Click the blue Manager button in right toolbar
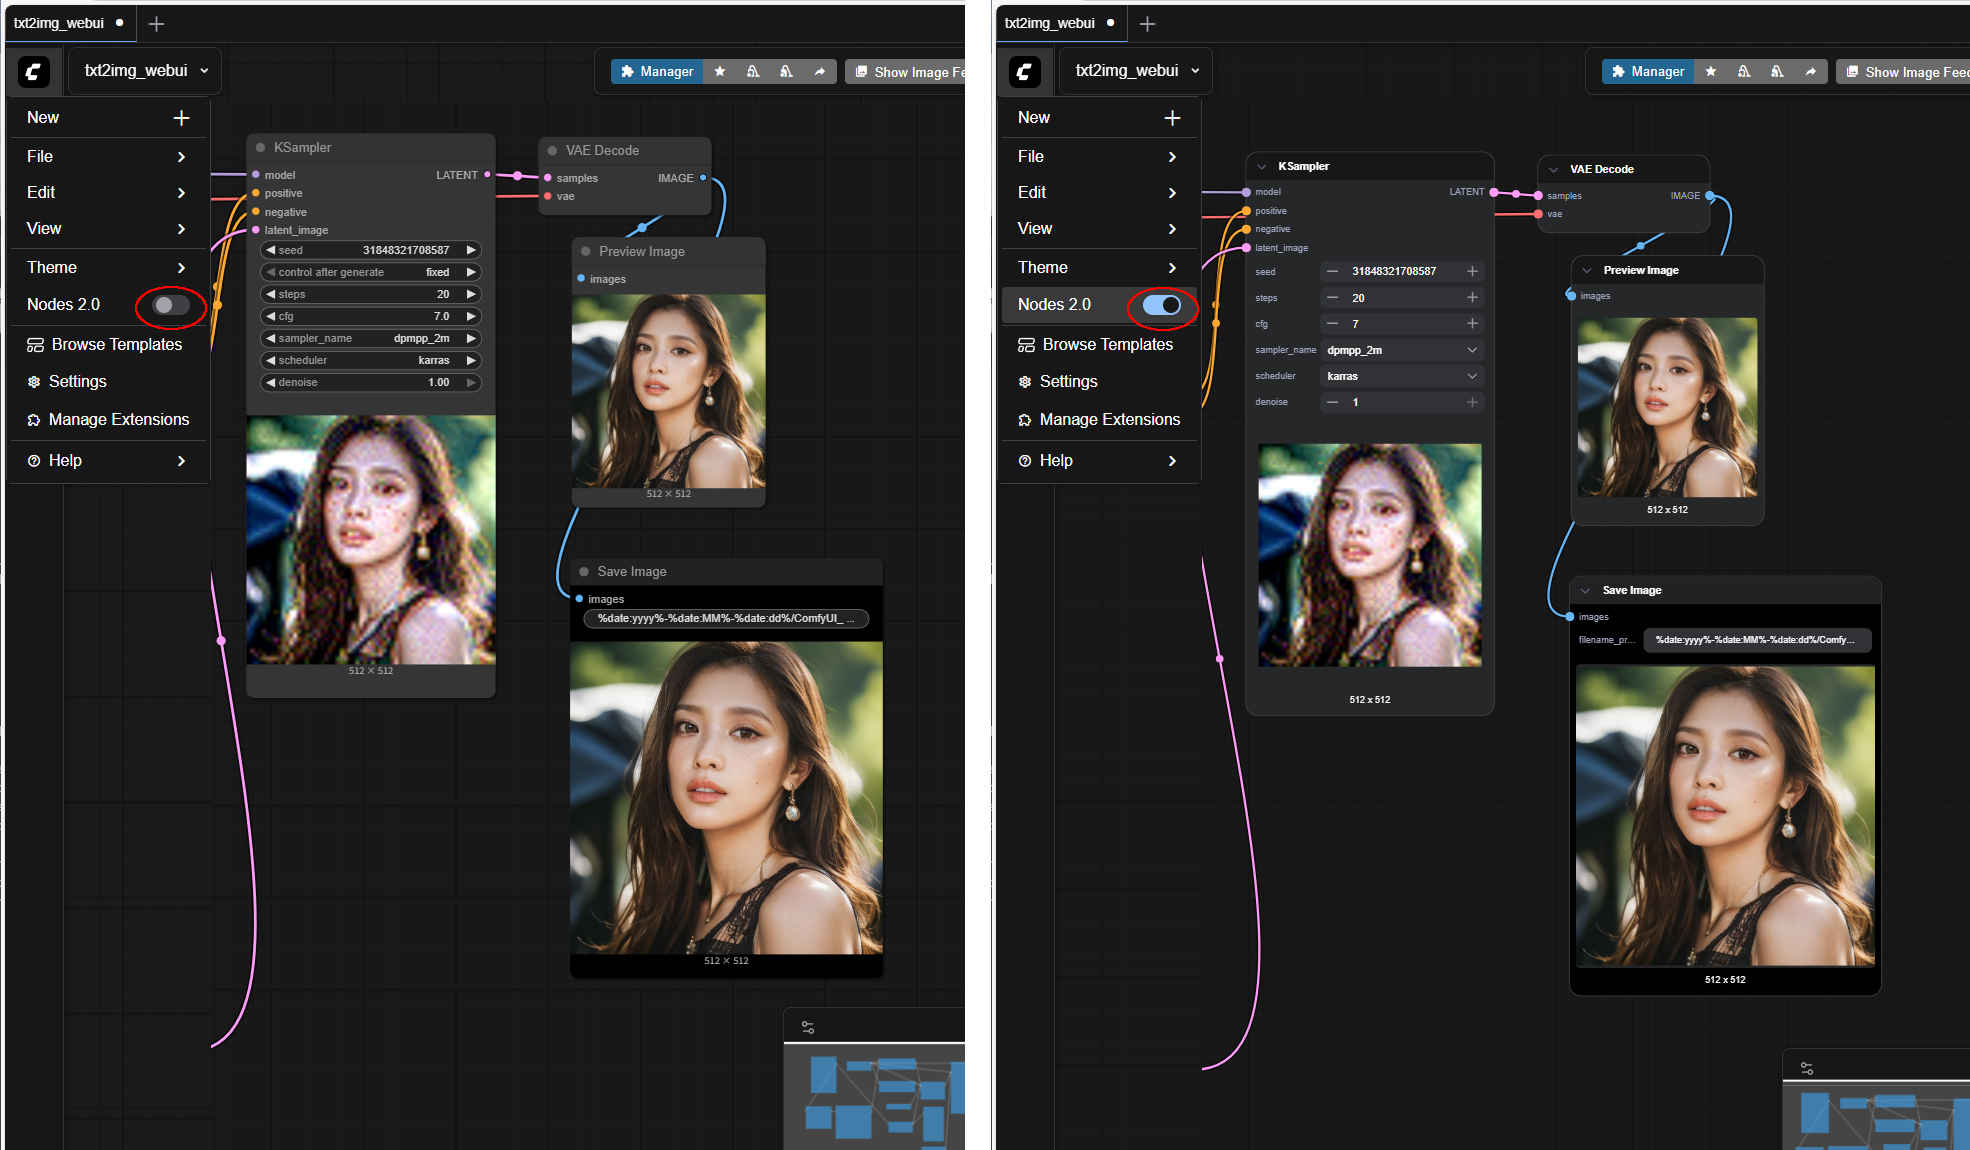The width and height of the screenshot is (1970, 1150). pos(1647,71)
